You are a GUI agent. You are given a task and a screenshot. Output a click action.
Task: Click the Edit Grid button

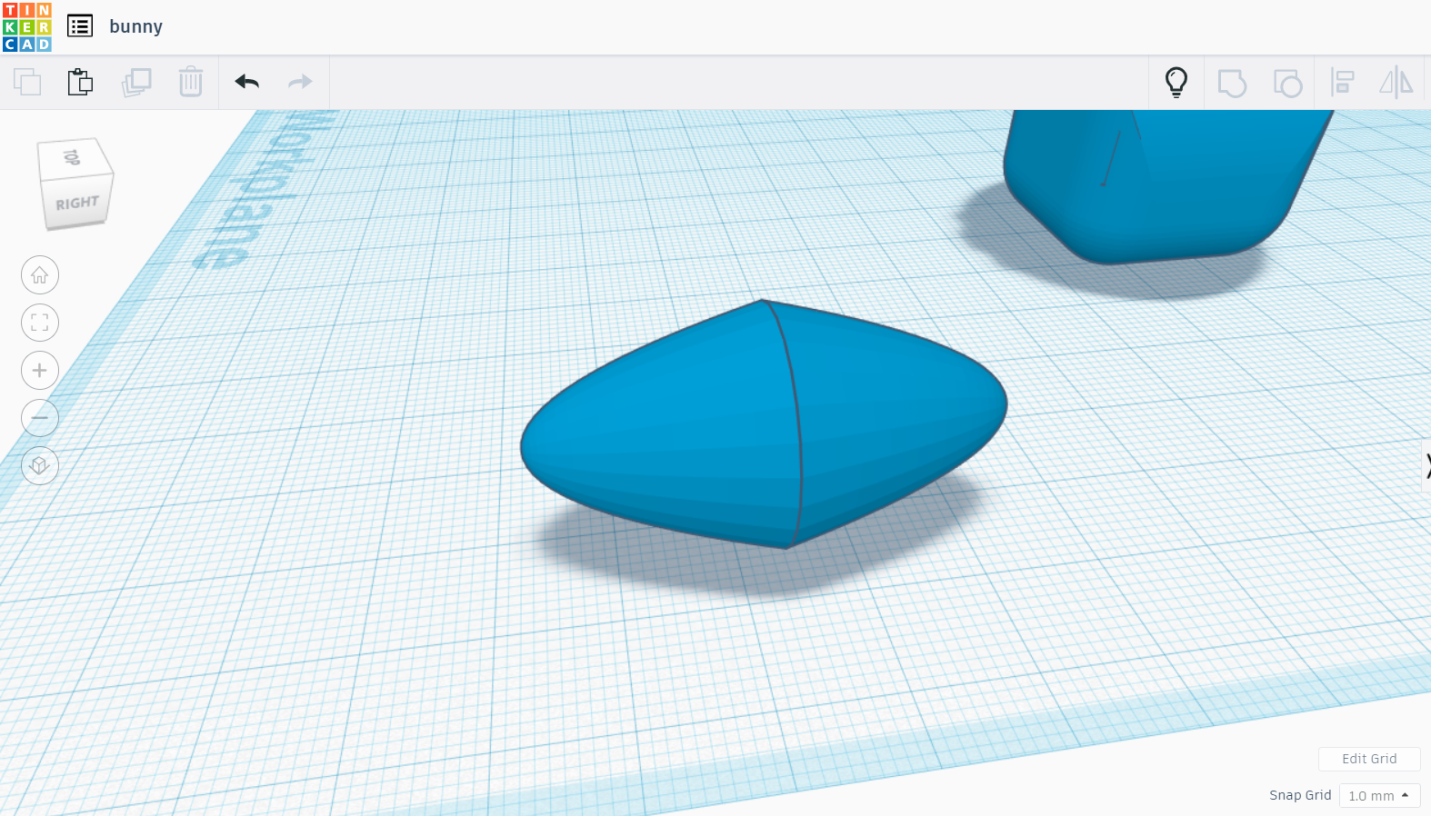click(x=1369, y=759)
